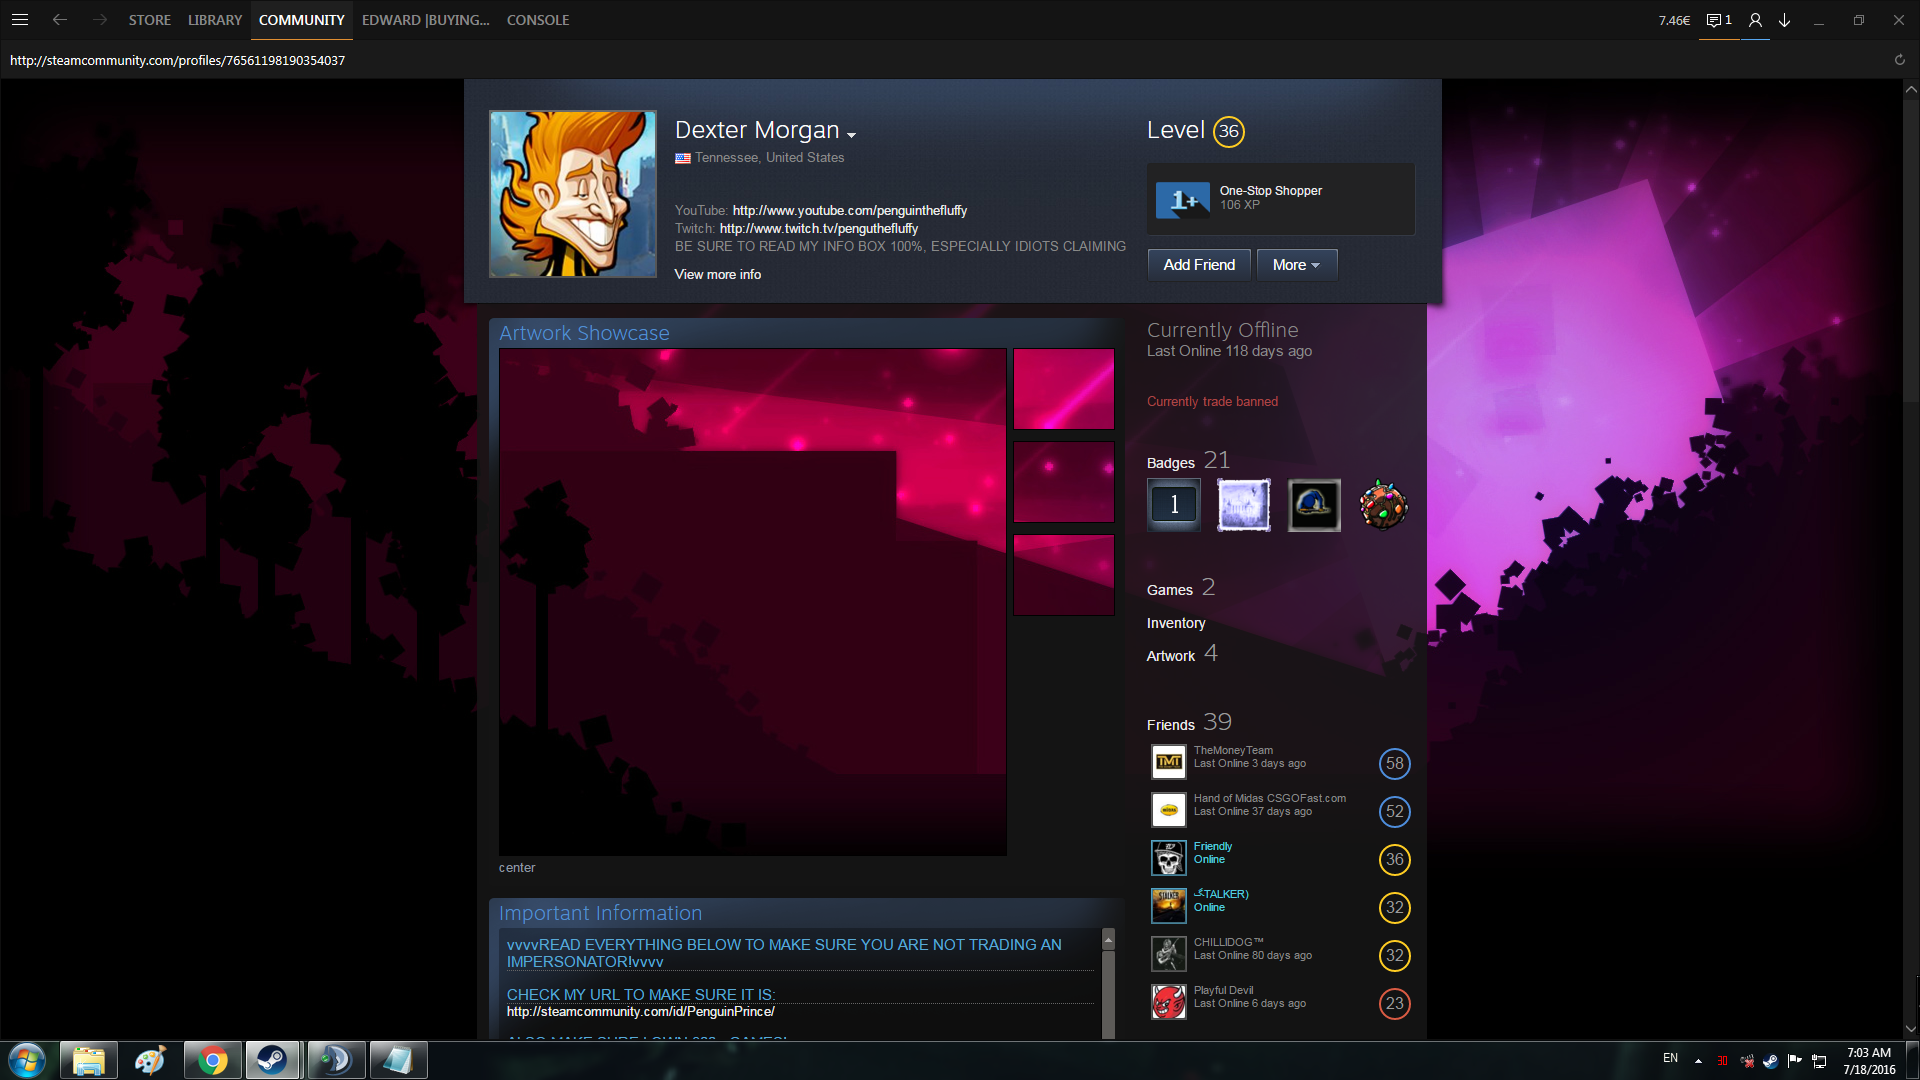This screenshot has width=1920, height=1080.
Task: Select the first small artwork thumbnail
Action: click(1063, 389)
